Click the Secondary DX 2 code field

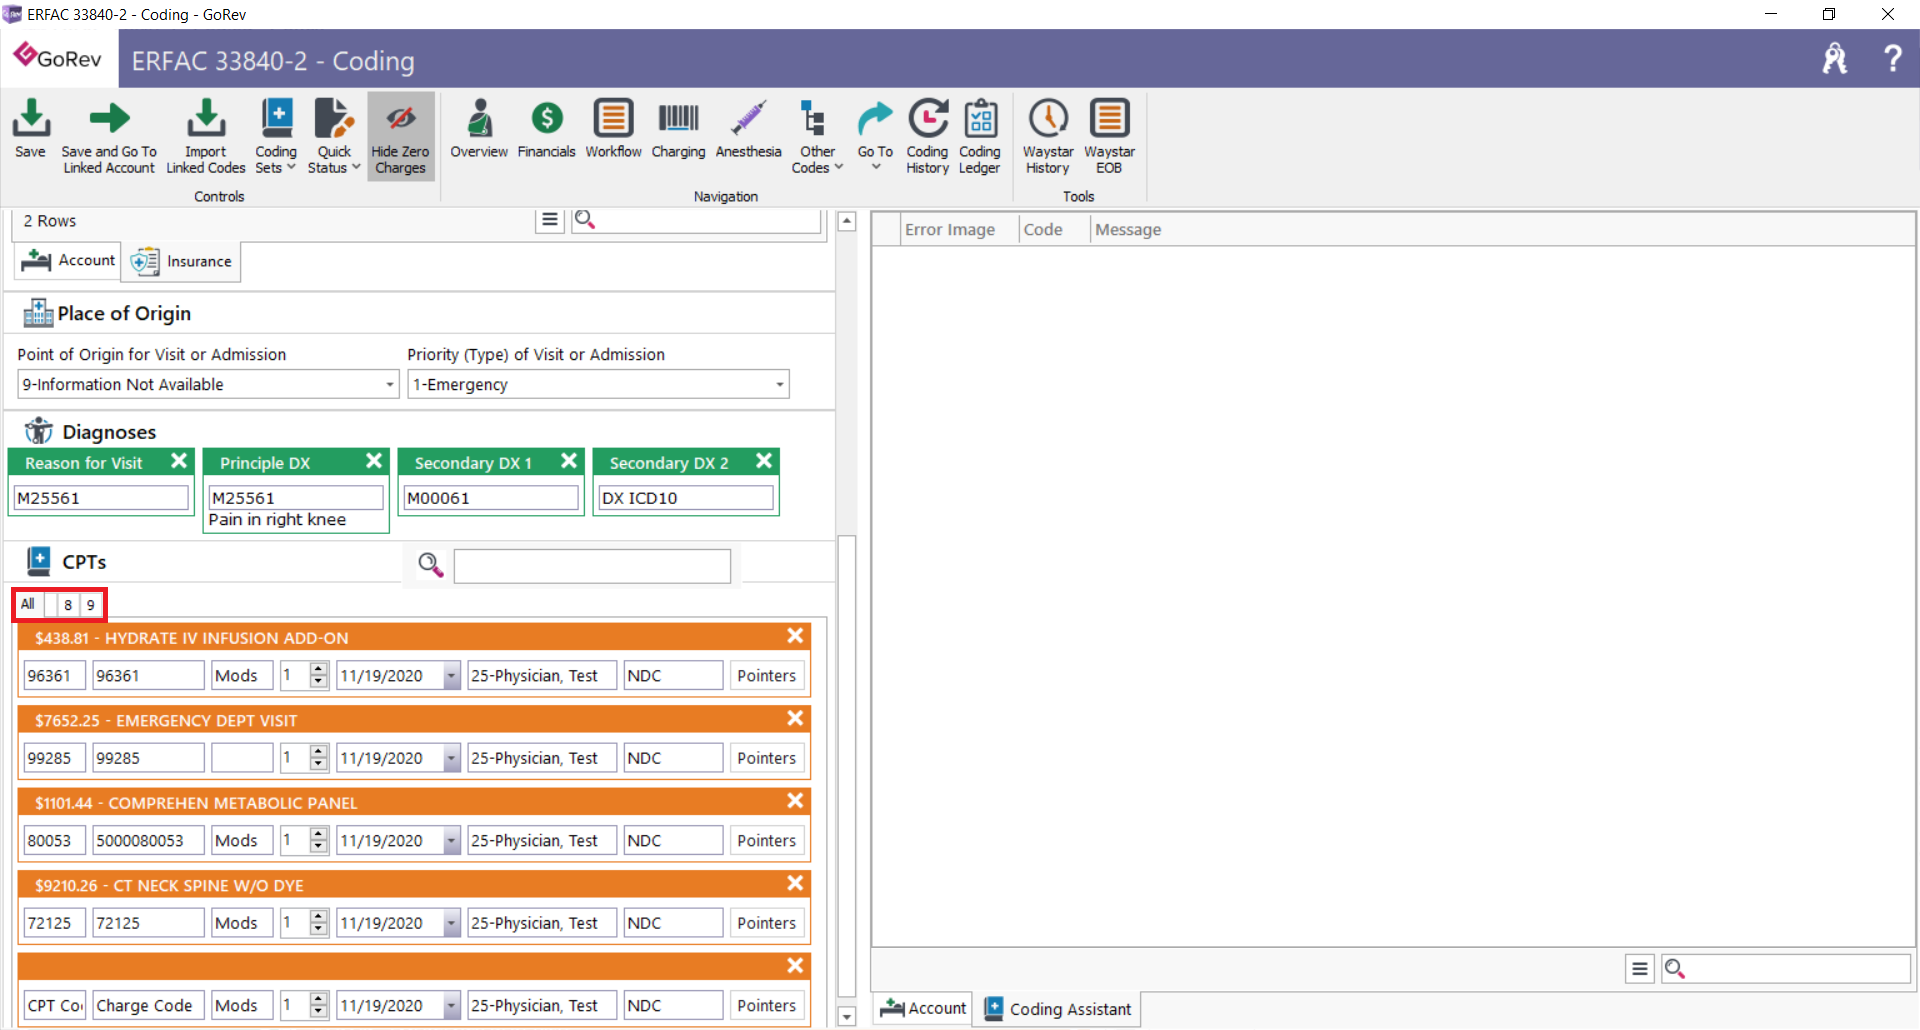tap(685, 497)
